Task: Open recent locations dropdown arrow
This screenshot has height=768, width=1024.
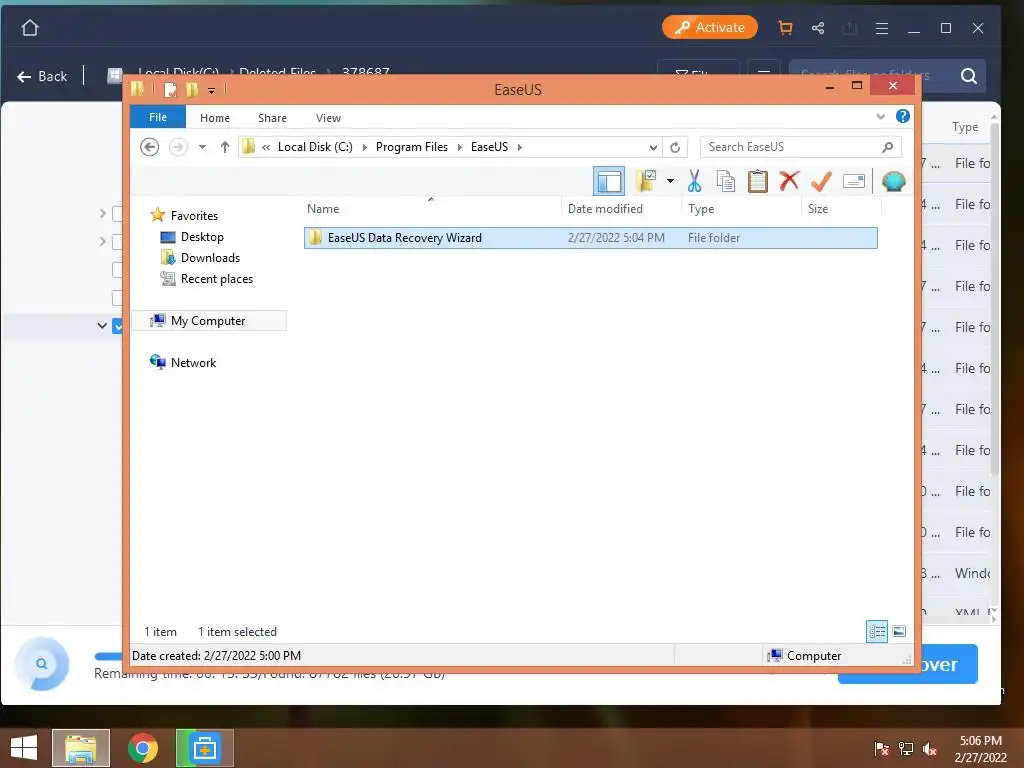Action: [x=202, y=147]
